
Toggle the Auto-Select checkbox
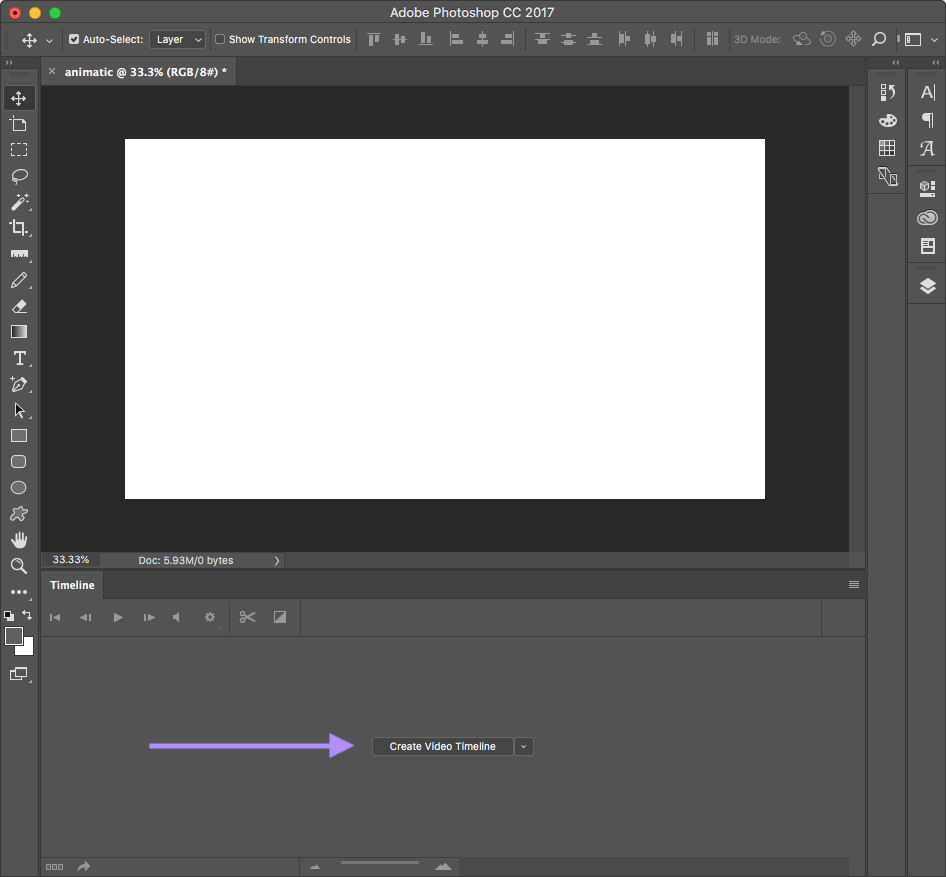(74, 39)
